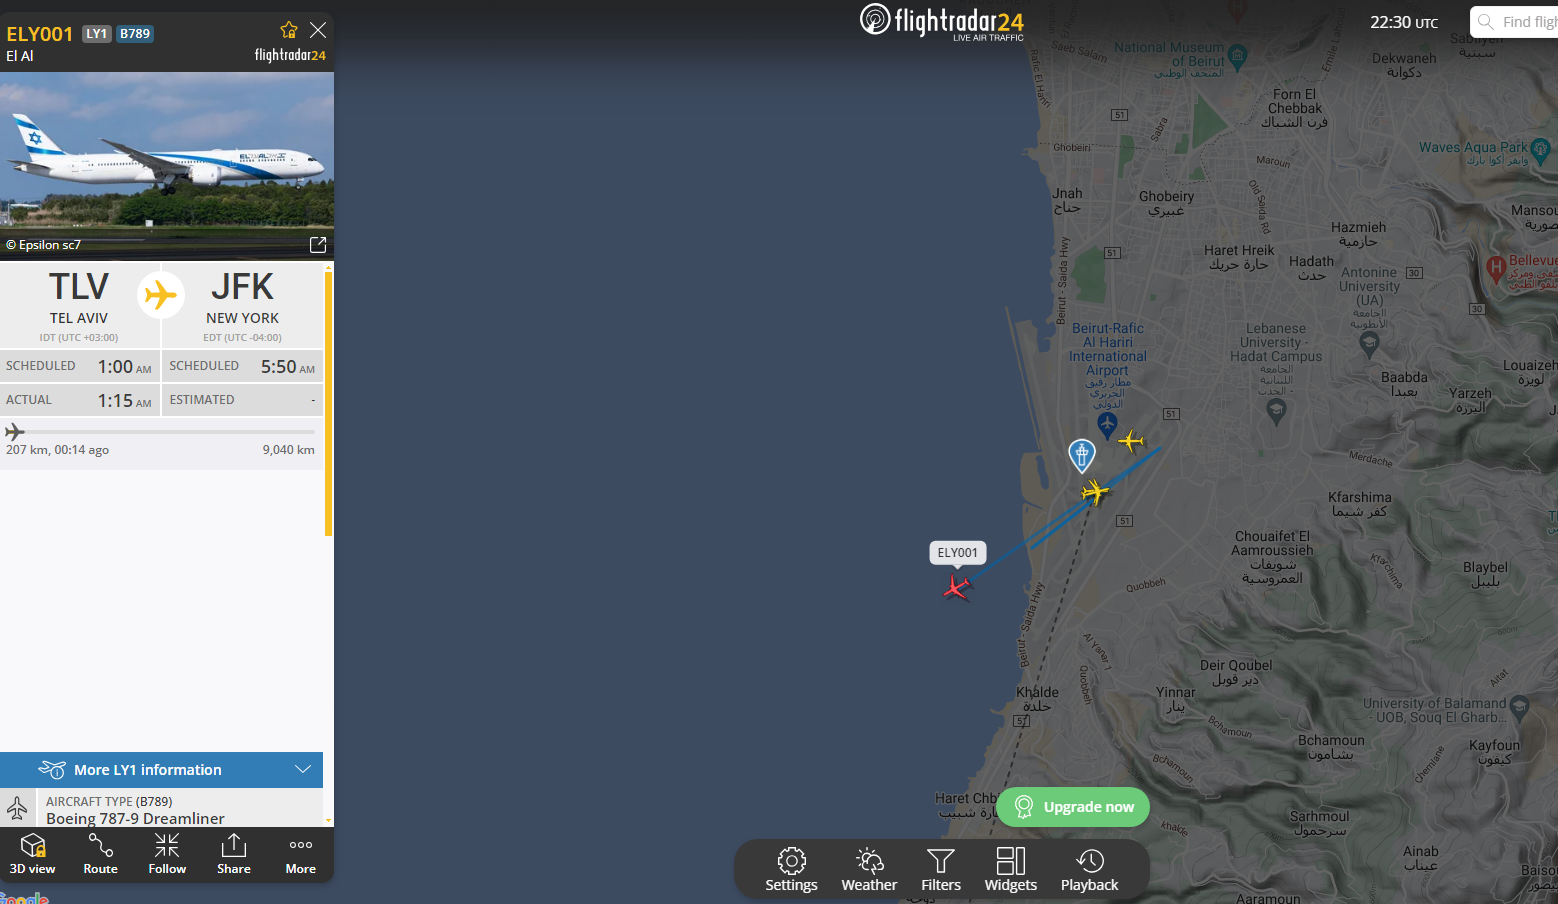This screenshot has height=904, width=1558.
Task: Open the Weather layers menu
Action: 869,870
